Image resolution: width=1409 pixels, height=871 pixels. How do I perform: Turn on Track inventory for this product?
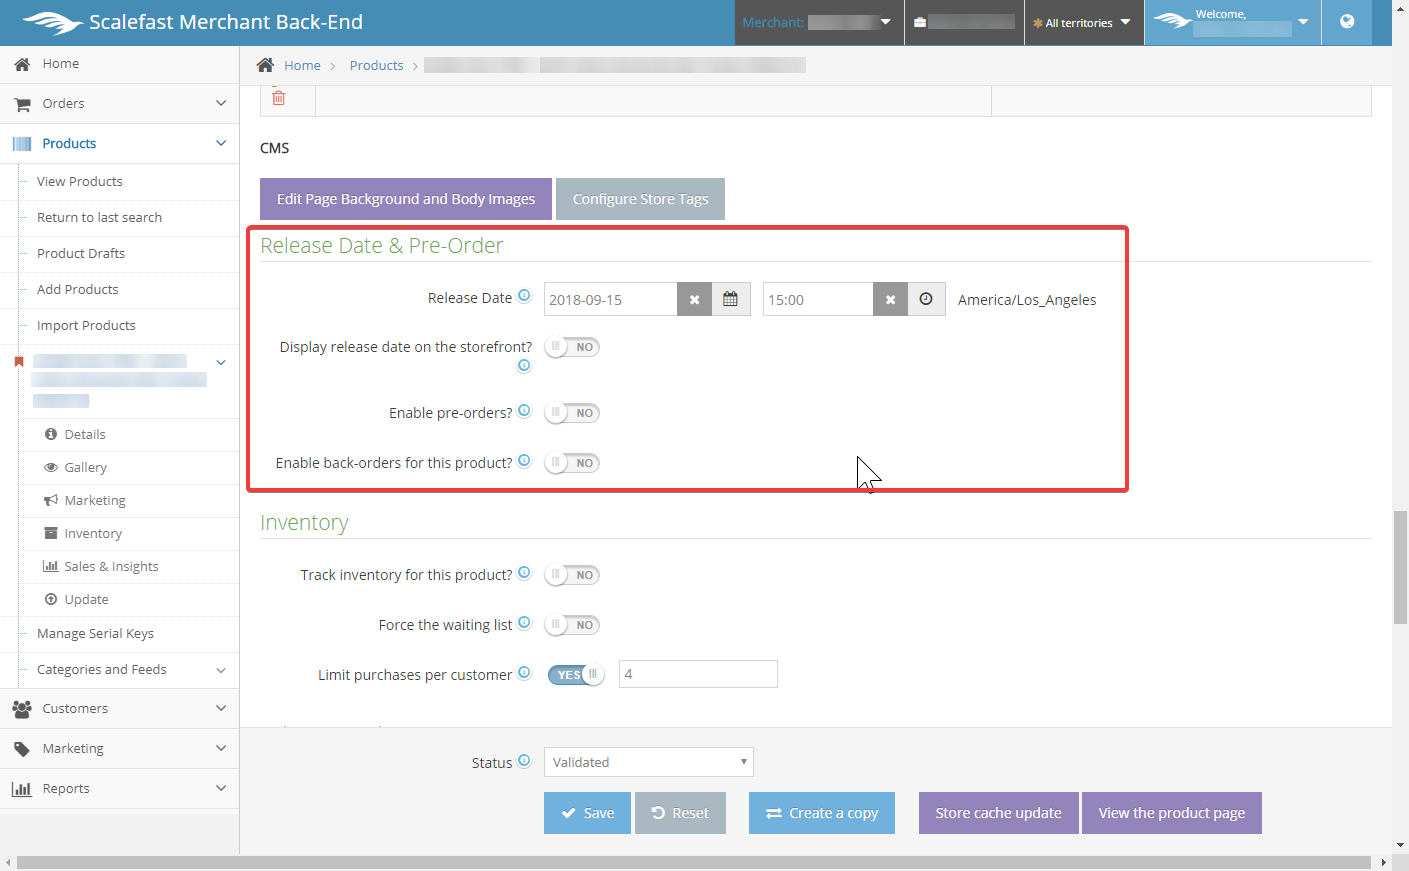click(572, 575)
